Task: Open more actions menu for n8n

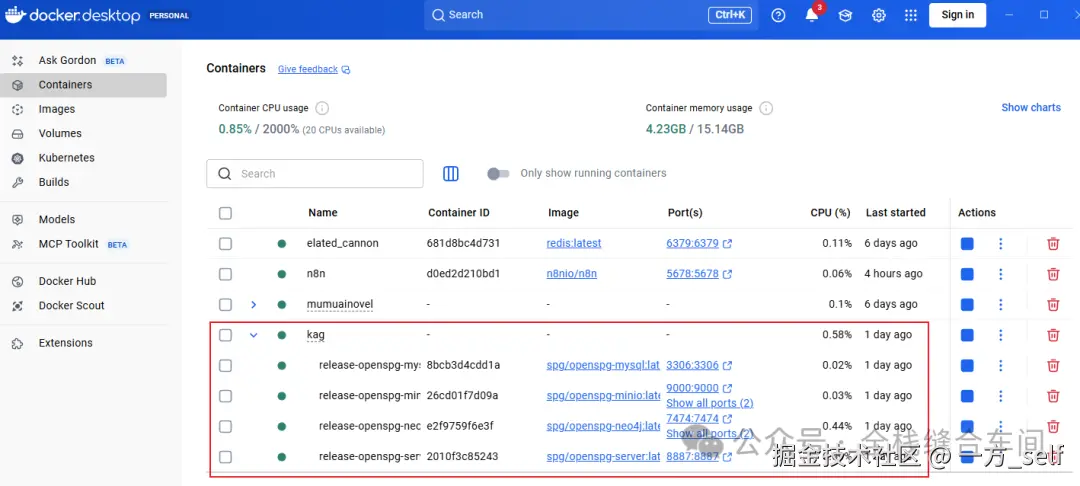Action: 1001,274
